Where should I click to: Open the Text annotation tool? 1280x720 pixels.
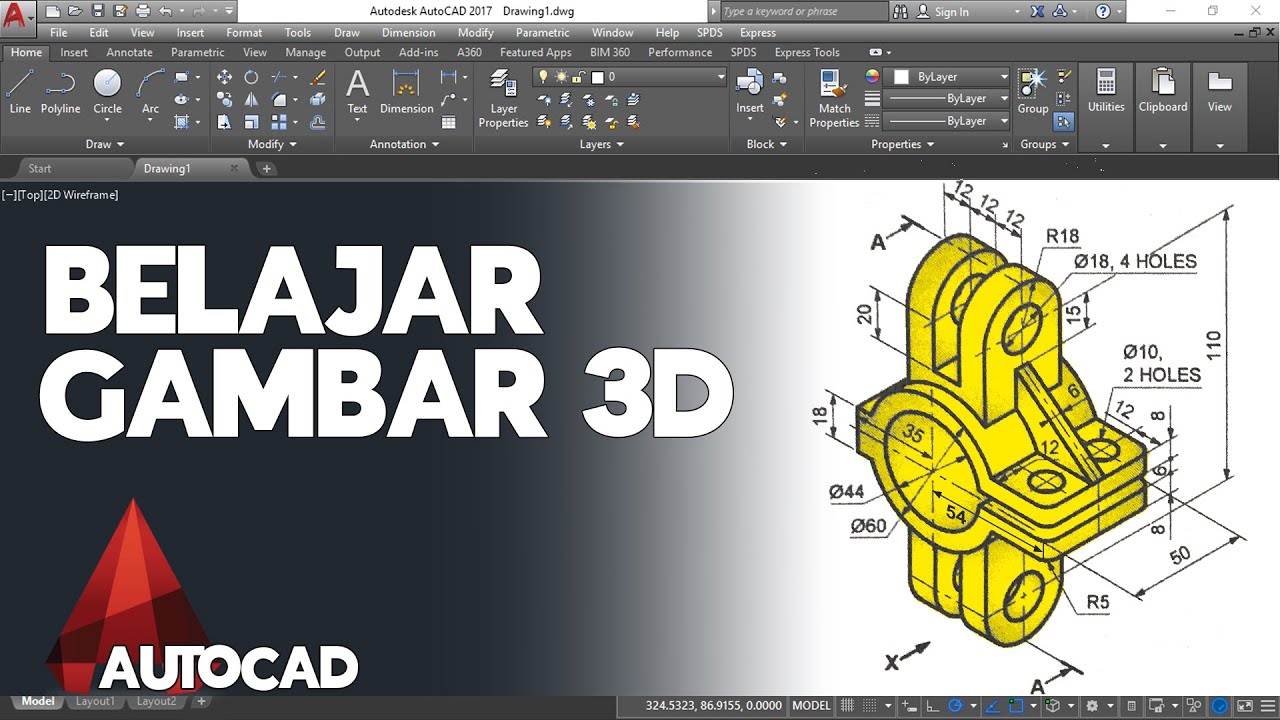[x=357, y=92]
